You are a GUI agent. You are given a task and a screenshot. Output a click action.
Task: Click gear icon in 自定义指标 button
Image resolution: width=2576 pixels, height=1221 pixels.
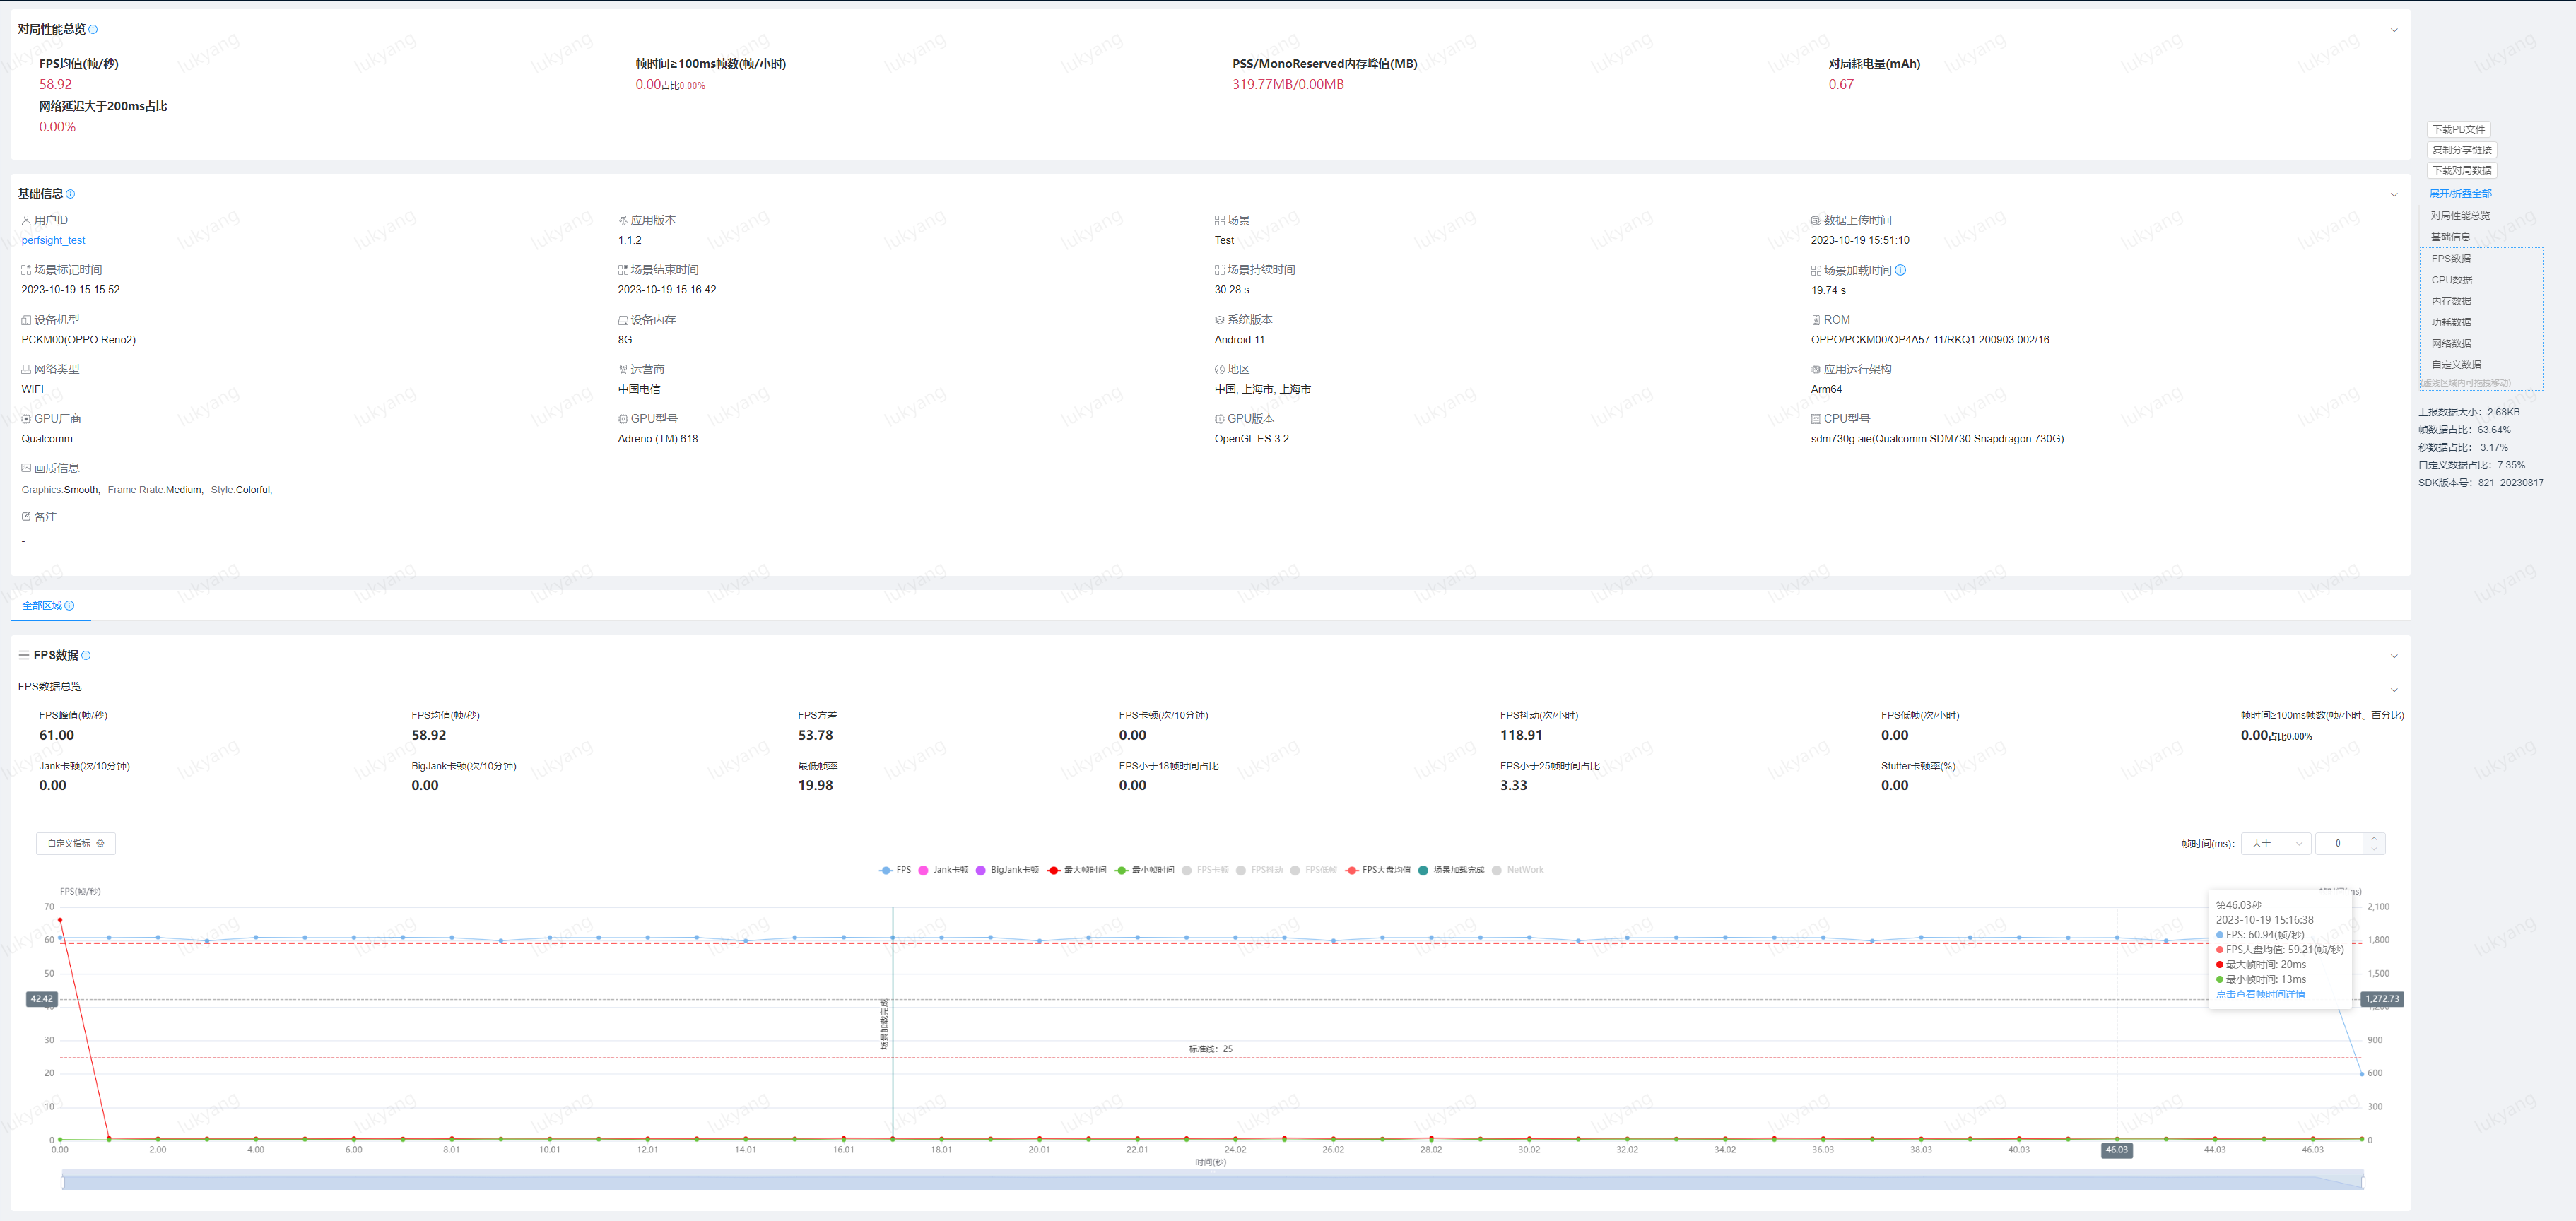pos(100,844)
